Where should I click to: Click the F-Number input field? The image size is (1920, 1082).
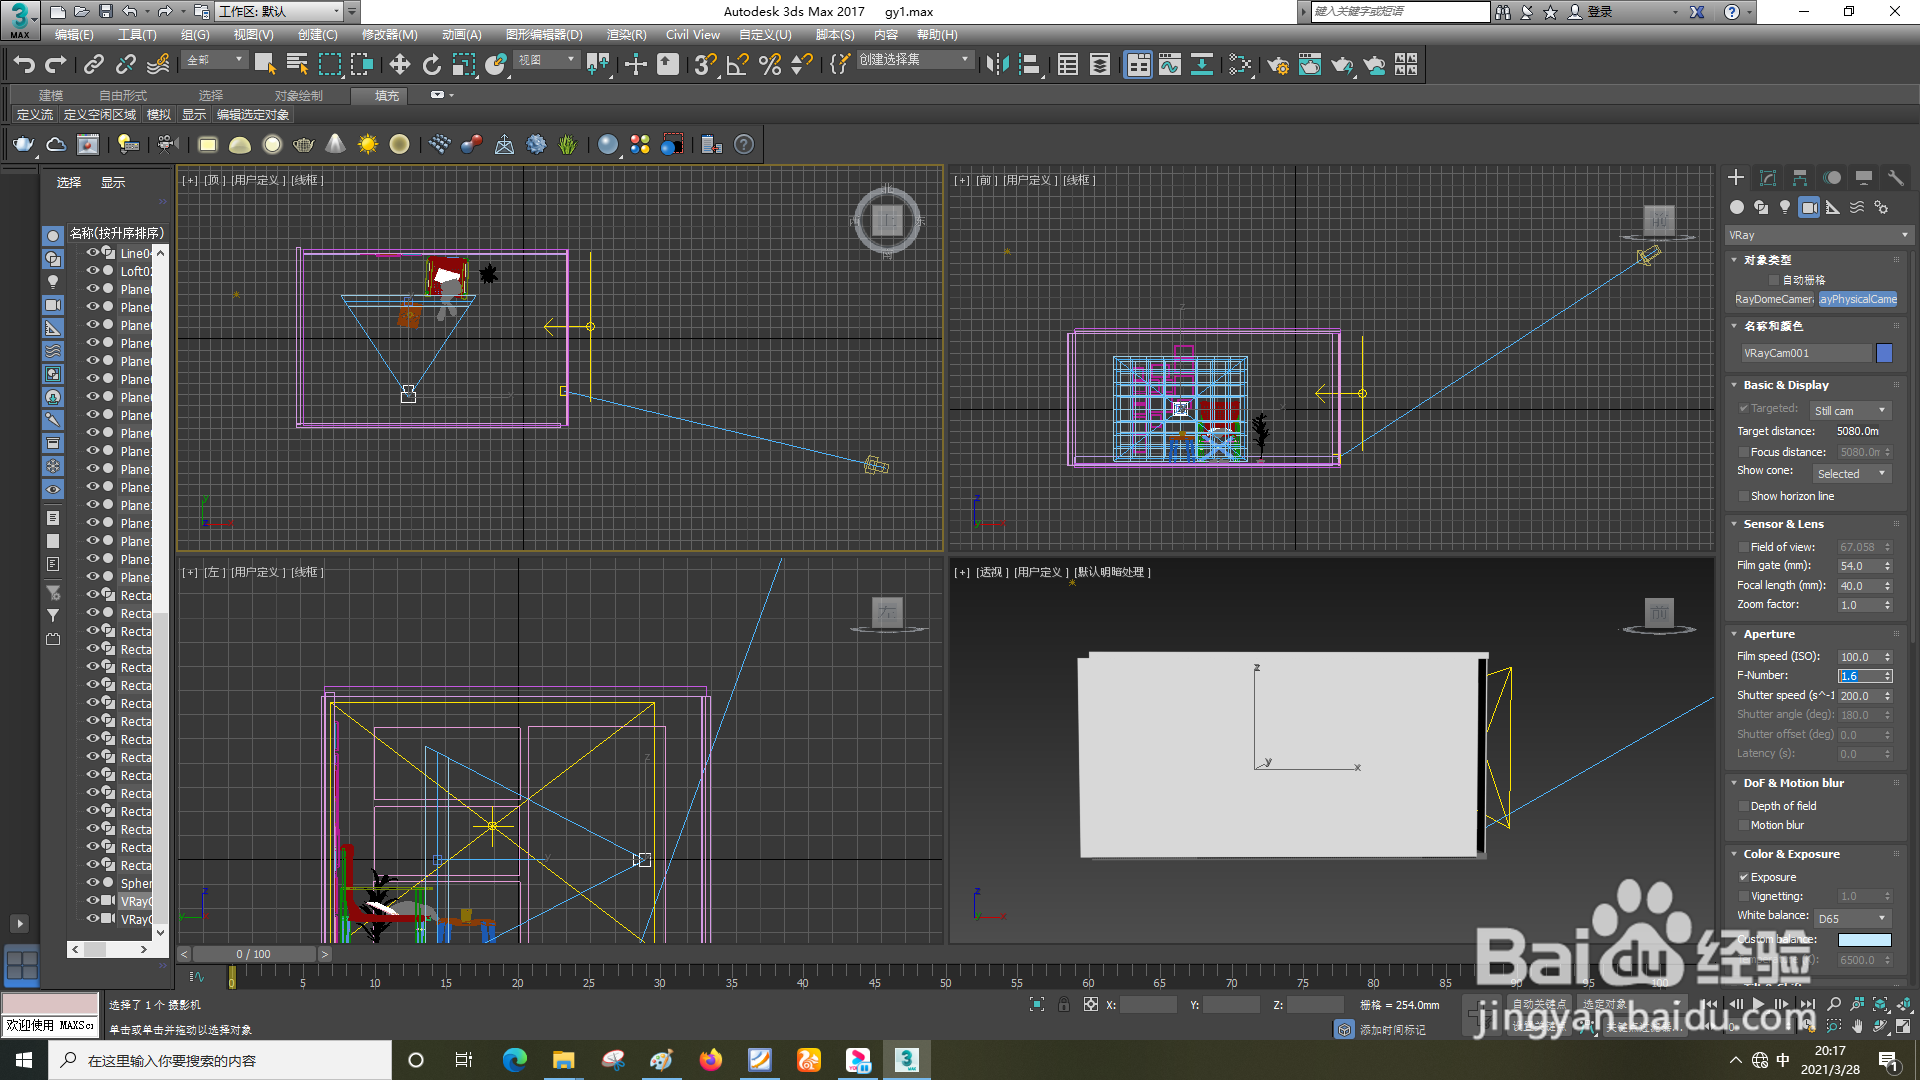1860,677
